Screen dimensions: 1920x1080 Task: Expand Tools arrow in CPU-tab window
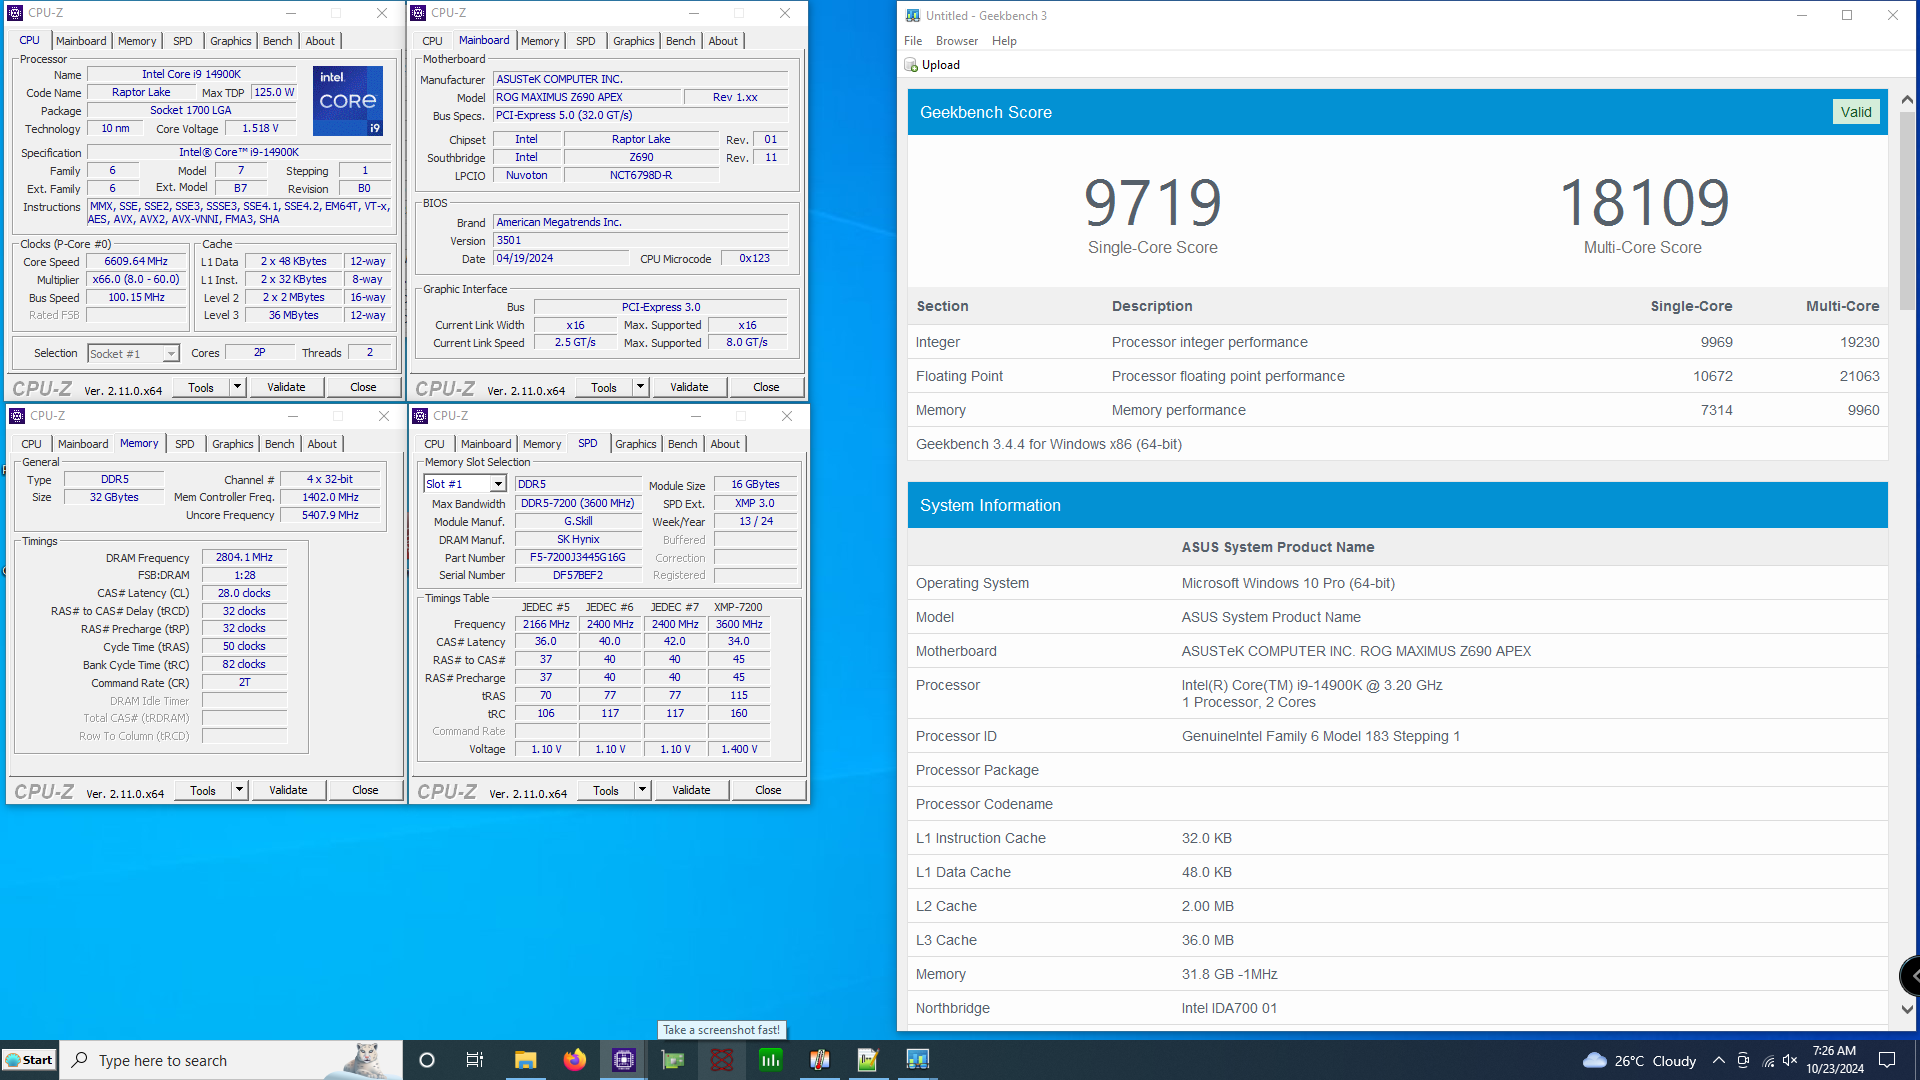pyautogui.click(x=237, y=387)
